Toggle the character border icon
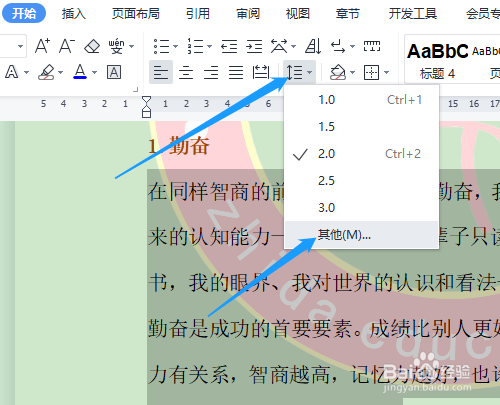500x405 pixels. pos(114,72)
